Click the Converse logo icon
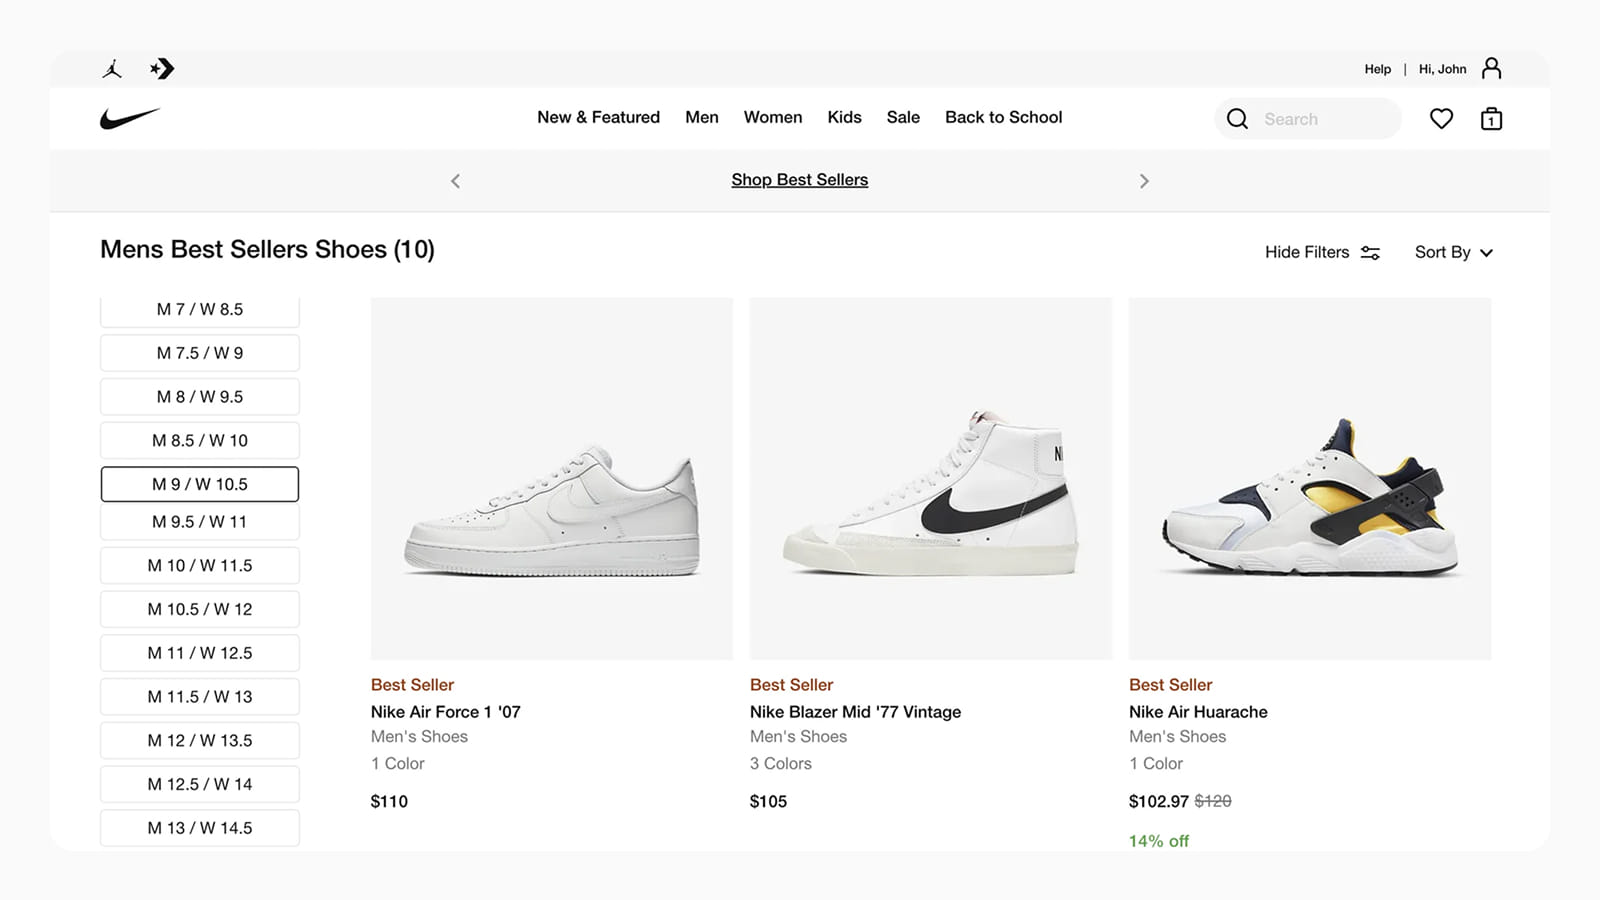Viewport: 1600px width, 900px height. [162, 69]
